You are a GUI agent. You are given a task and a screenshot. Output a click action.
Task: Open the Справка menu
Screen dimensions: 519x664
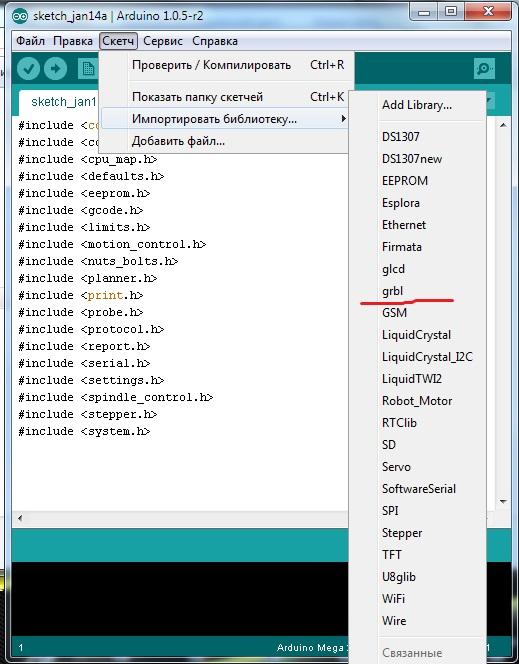(215, 41)
